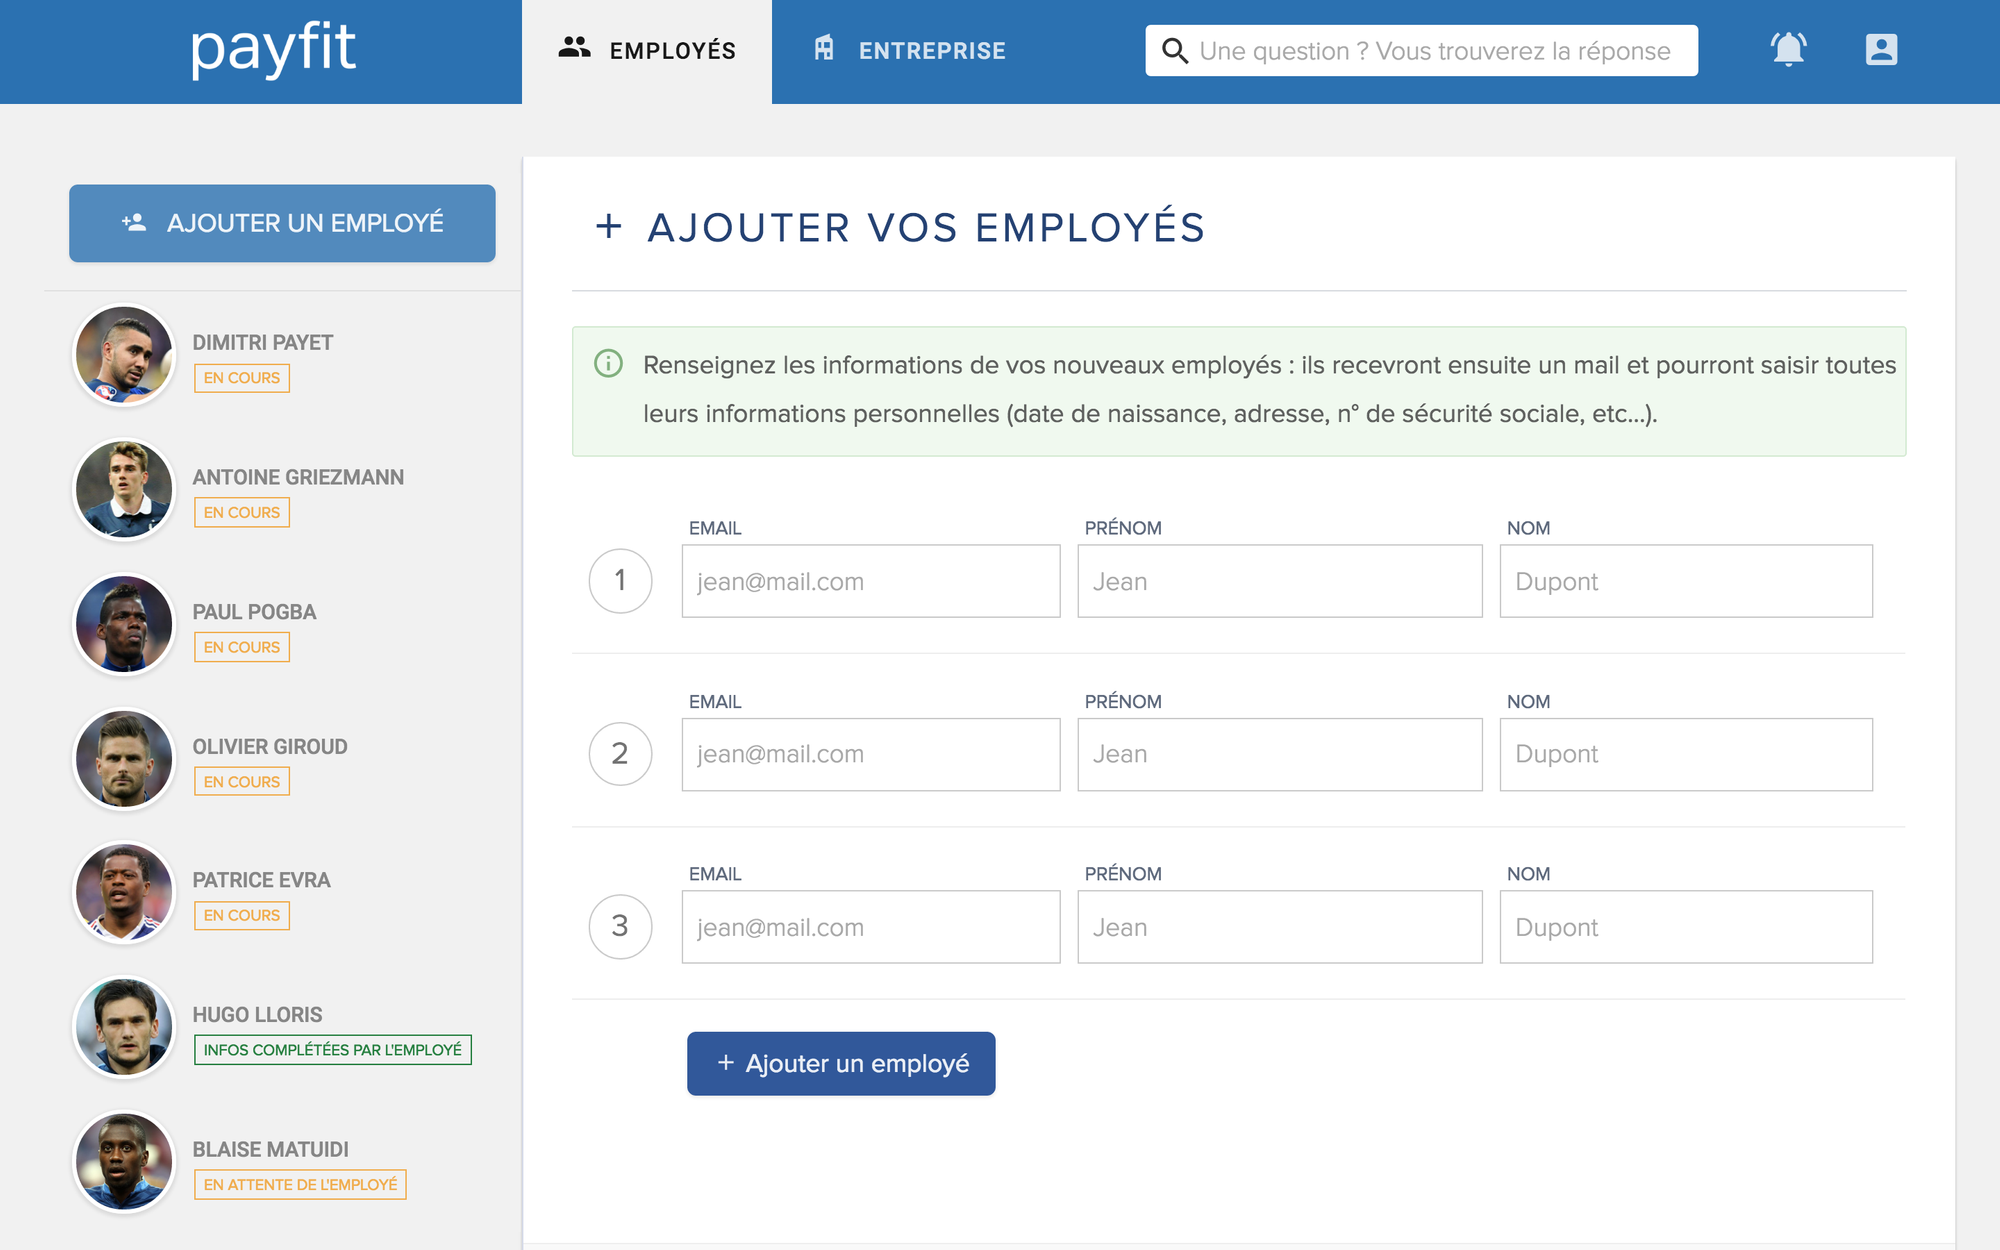Click the circled number 3 marker

(x=620, y=927)
